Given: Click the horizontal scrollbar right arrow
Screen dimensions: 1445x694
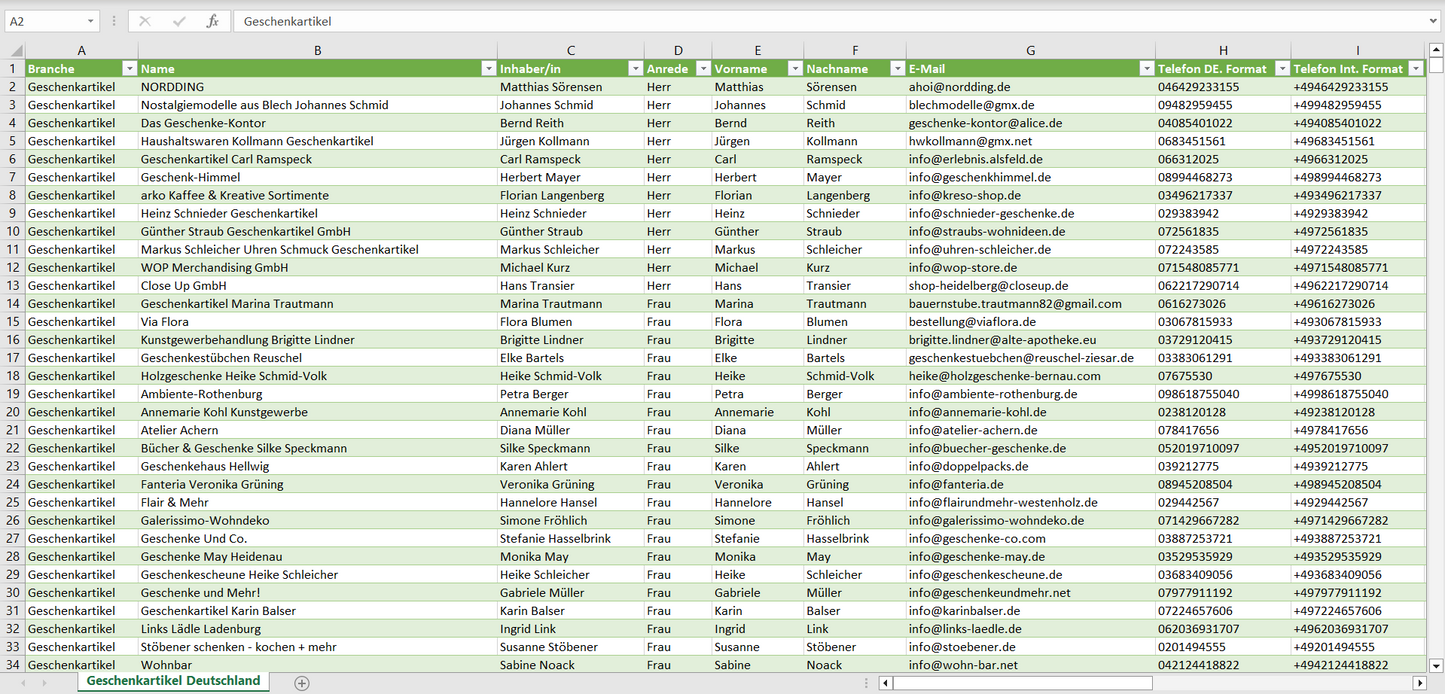Looking at the screenshot, I should click(x=1418, y=683).
